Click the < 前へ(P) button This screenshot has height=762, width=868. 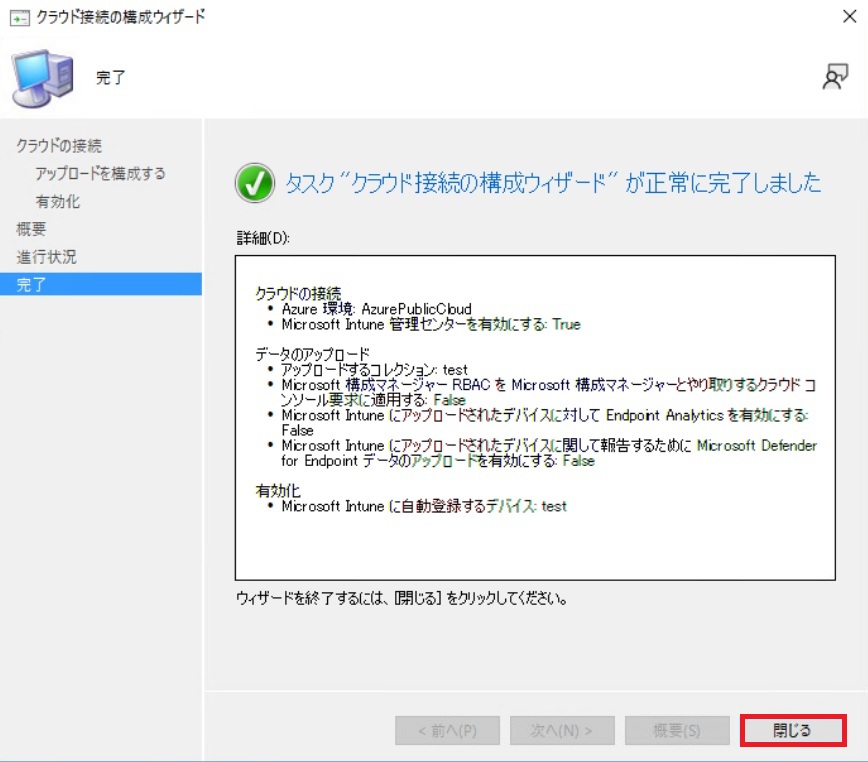[447, 731]
